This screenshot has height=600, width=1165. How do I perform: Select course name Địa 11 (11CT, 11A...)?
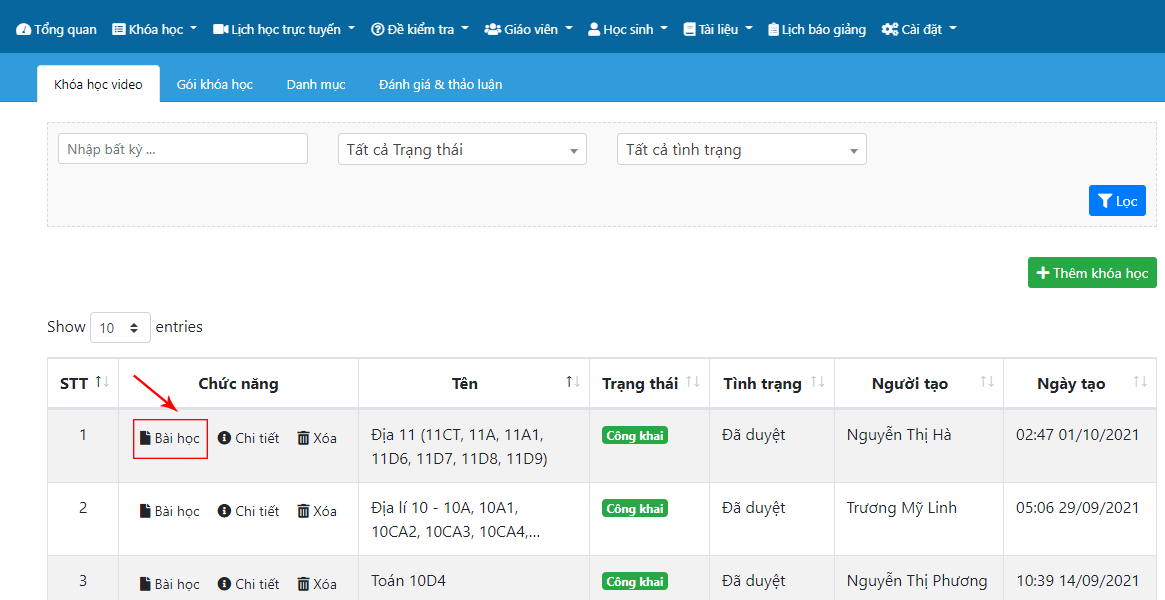(x=459, y=446)
